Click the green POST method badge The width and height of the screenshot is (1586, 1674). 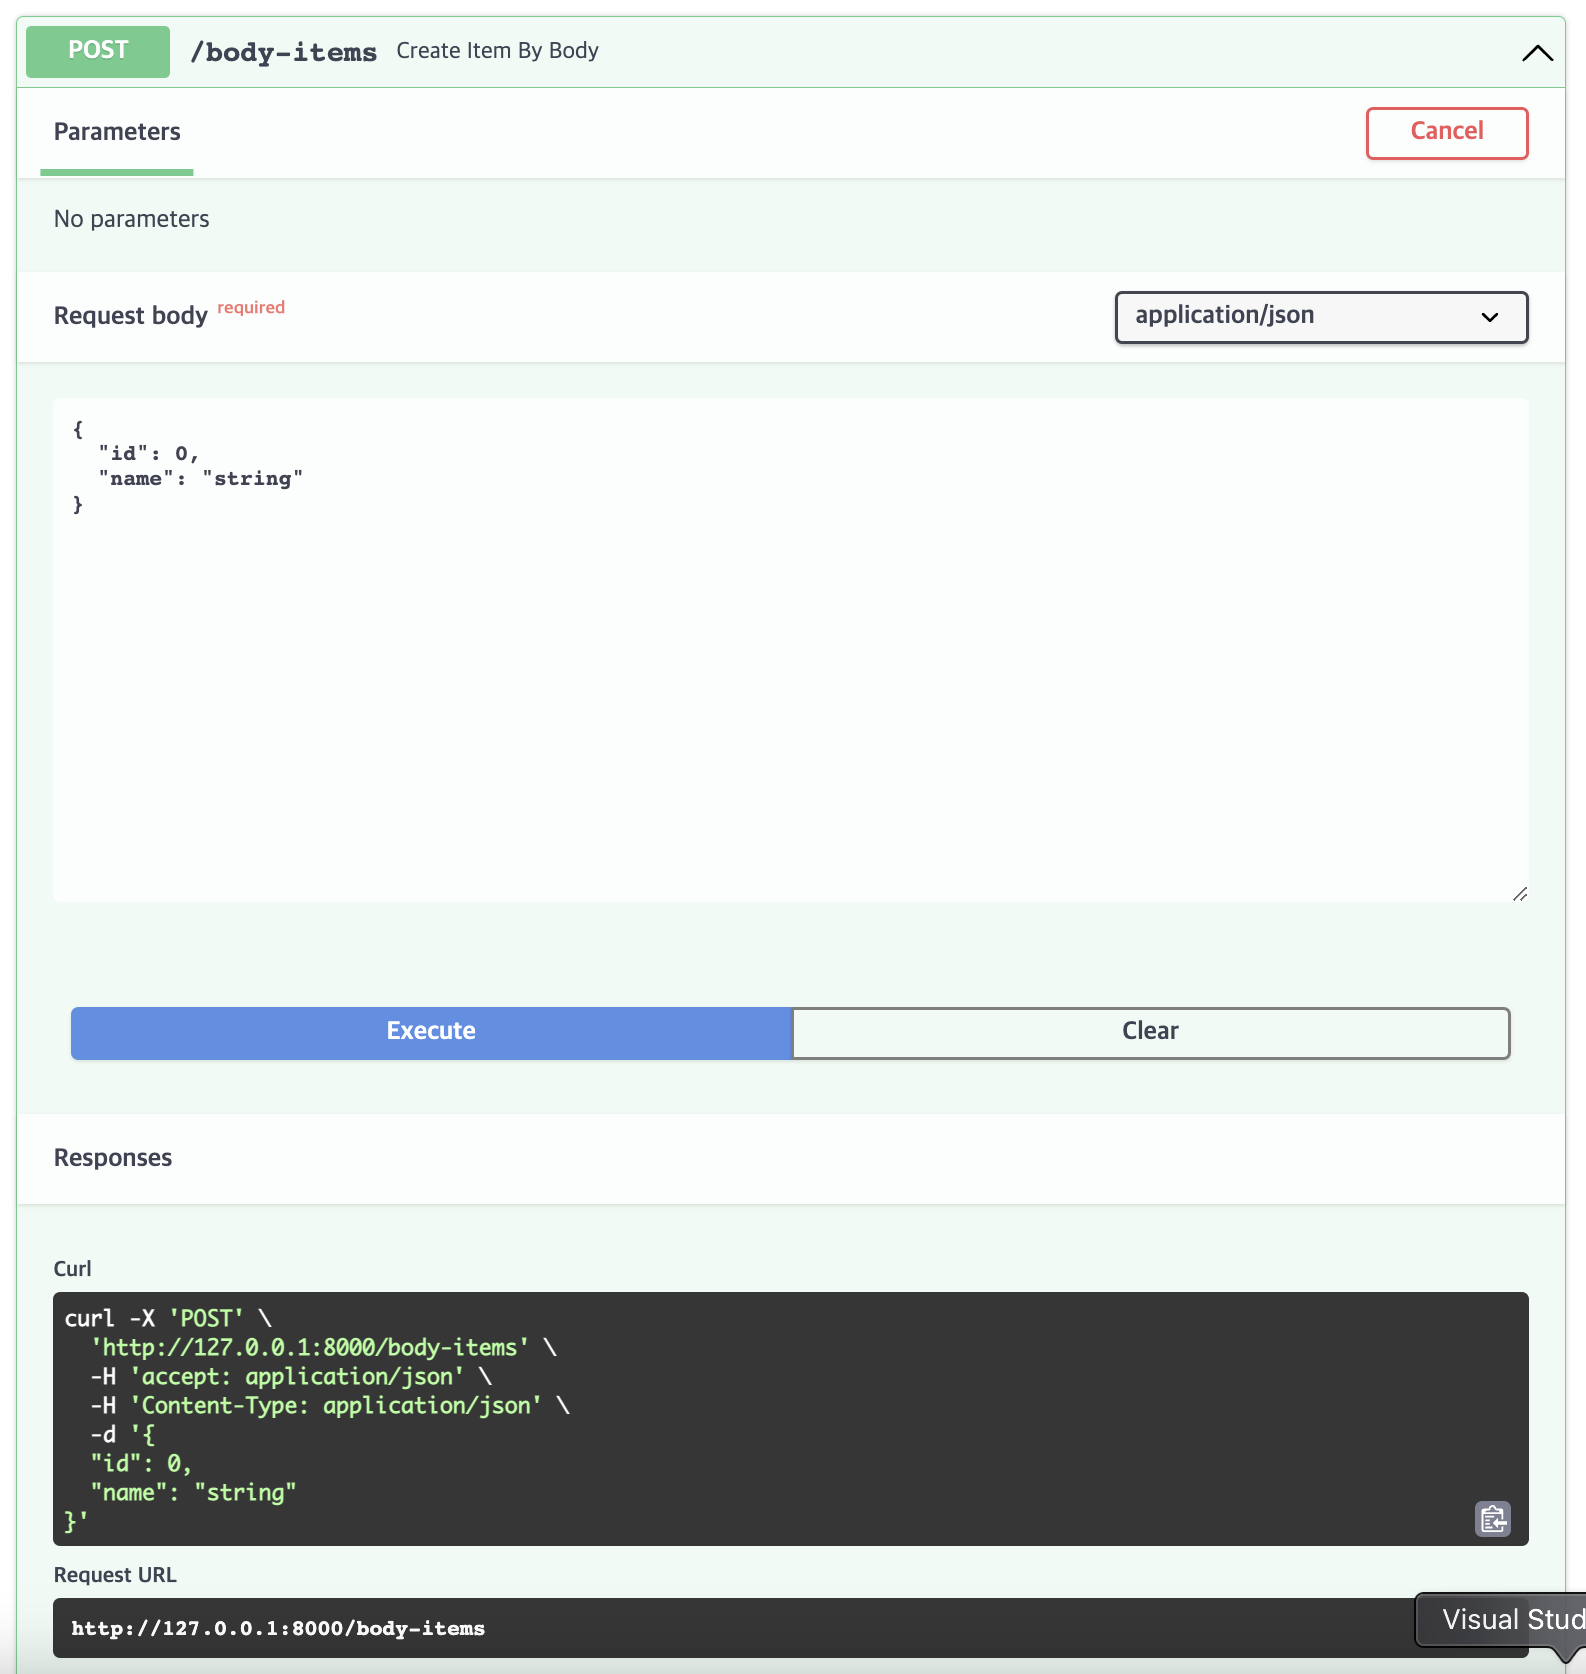98,51
